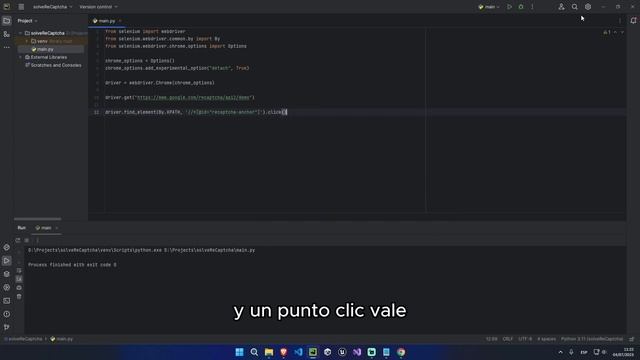Image resolution: width=640 pixels, height=360 pixels.
Task: Open Python Console tool window icon
Action: 7,247
